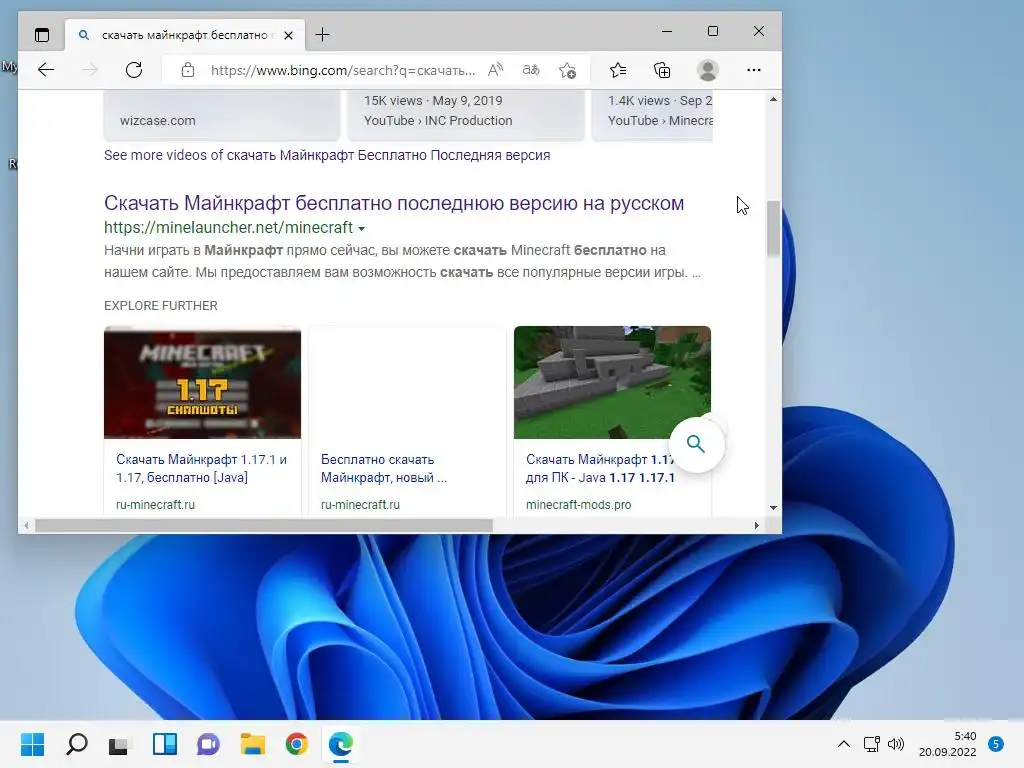
Task: Open Edge Settings and more menu
Action: (754, 70)
